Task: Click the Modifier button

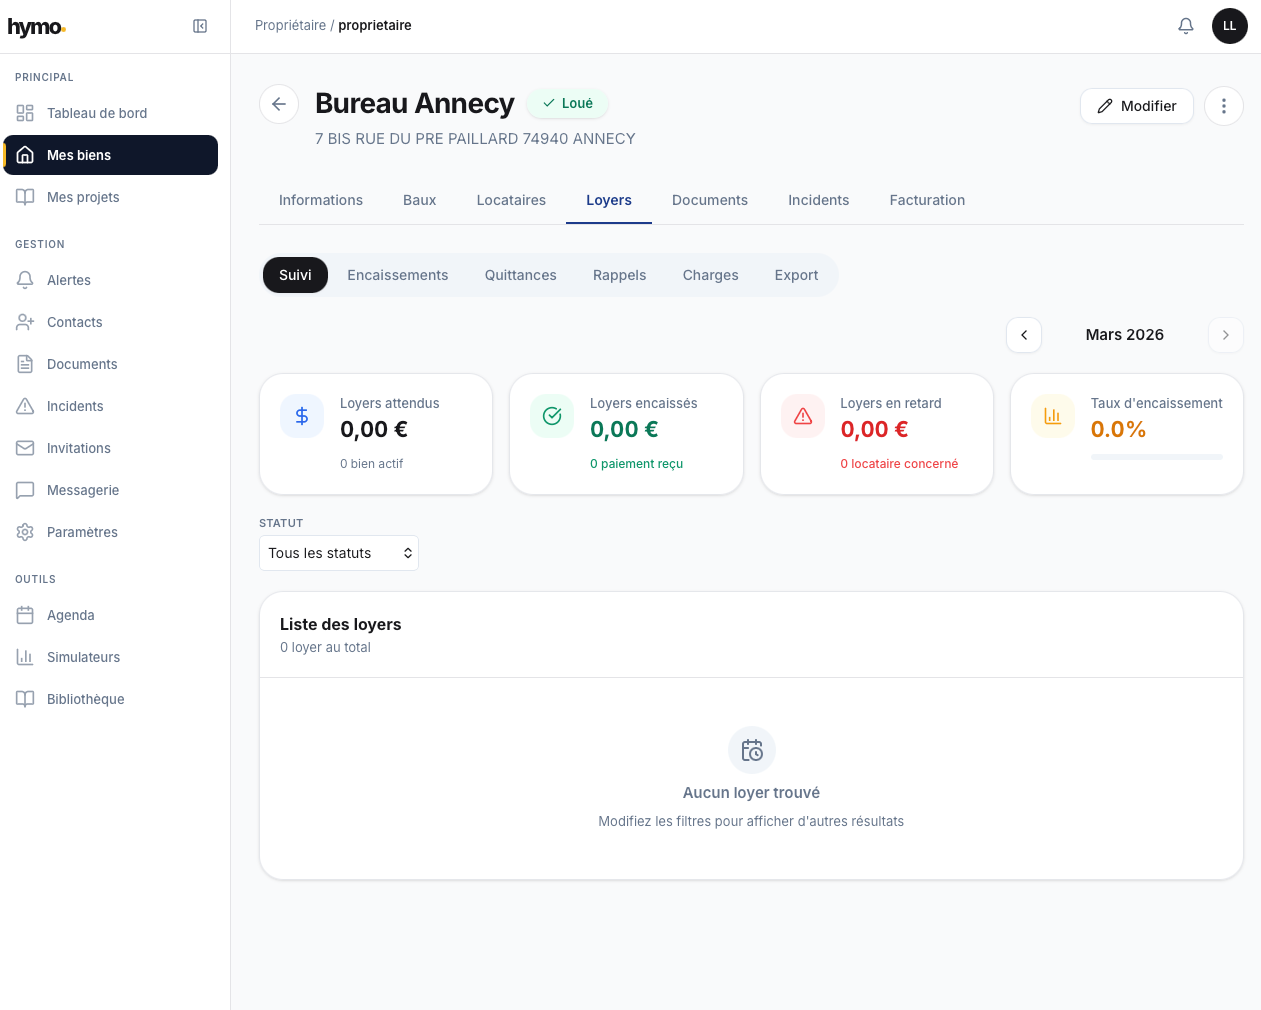Action: tap(1136, 105)
